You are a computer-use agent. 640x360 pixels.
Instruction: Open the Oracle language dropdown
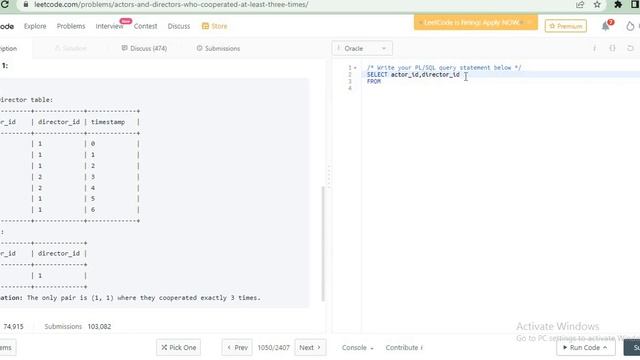coord(362,48)
